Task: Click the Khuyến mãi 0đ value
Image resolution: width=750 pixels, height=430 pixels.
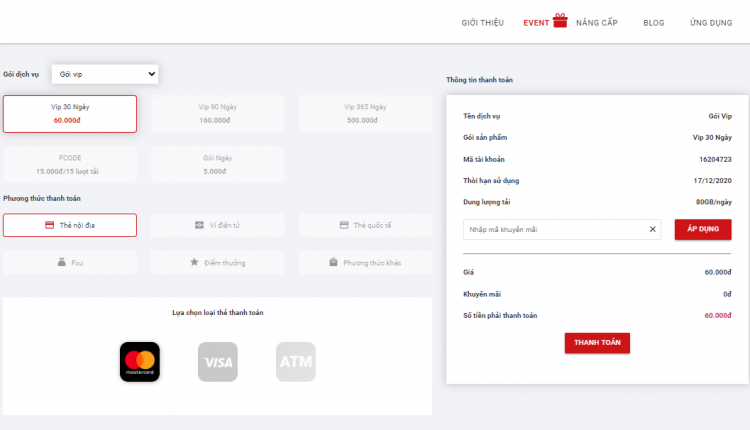Action: 727,294
